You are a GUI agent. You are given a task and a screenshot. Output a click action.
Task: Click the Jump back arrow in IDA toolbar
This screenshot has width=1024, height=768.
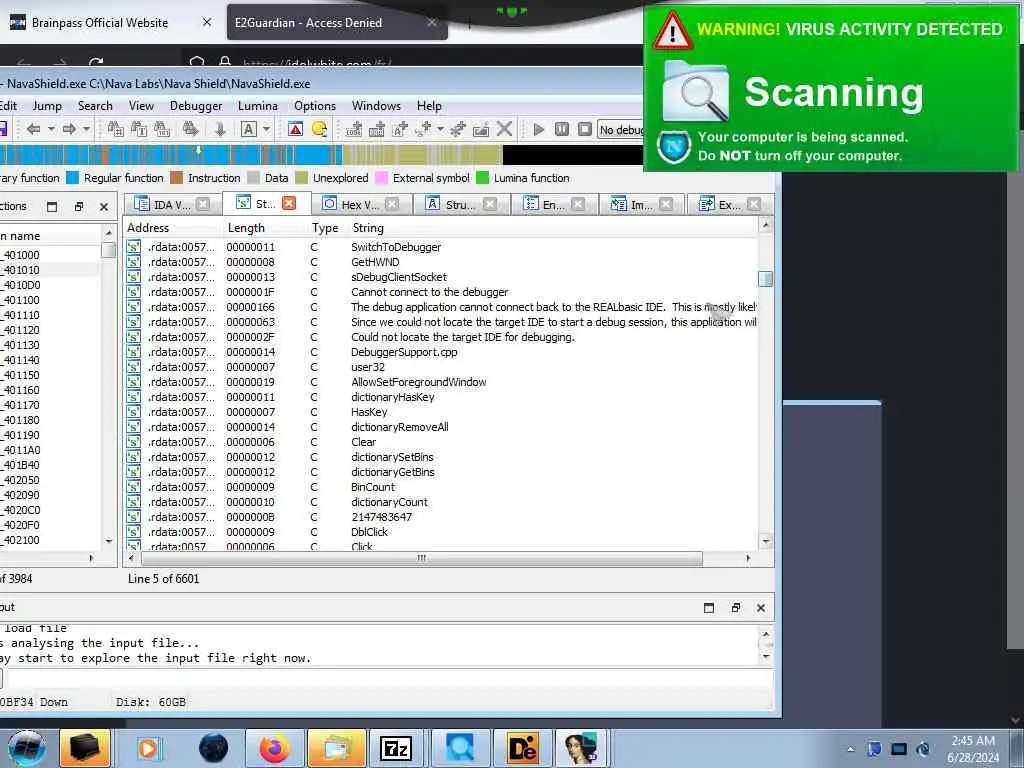click(x=33, y=129)
